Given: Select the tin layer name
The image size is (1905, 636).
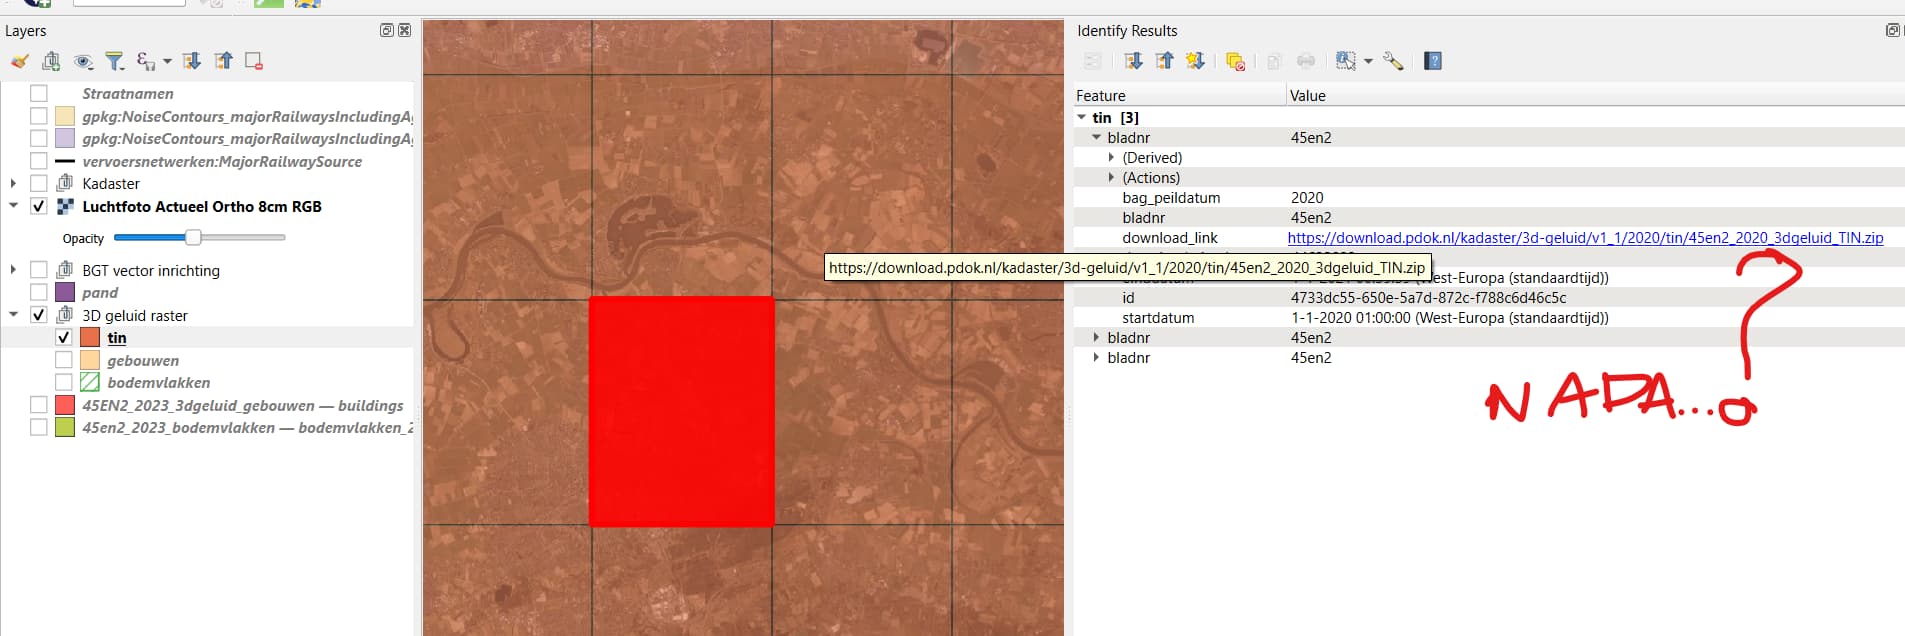Looking at the screenshot, I should [x=117, y=338].
